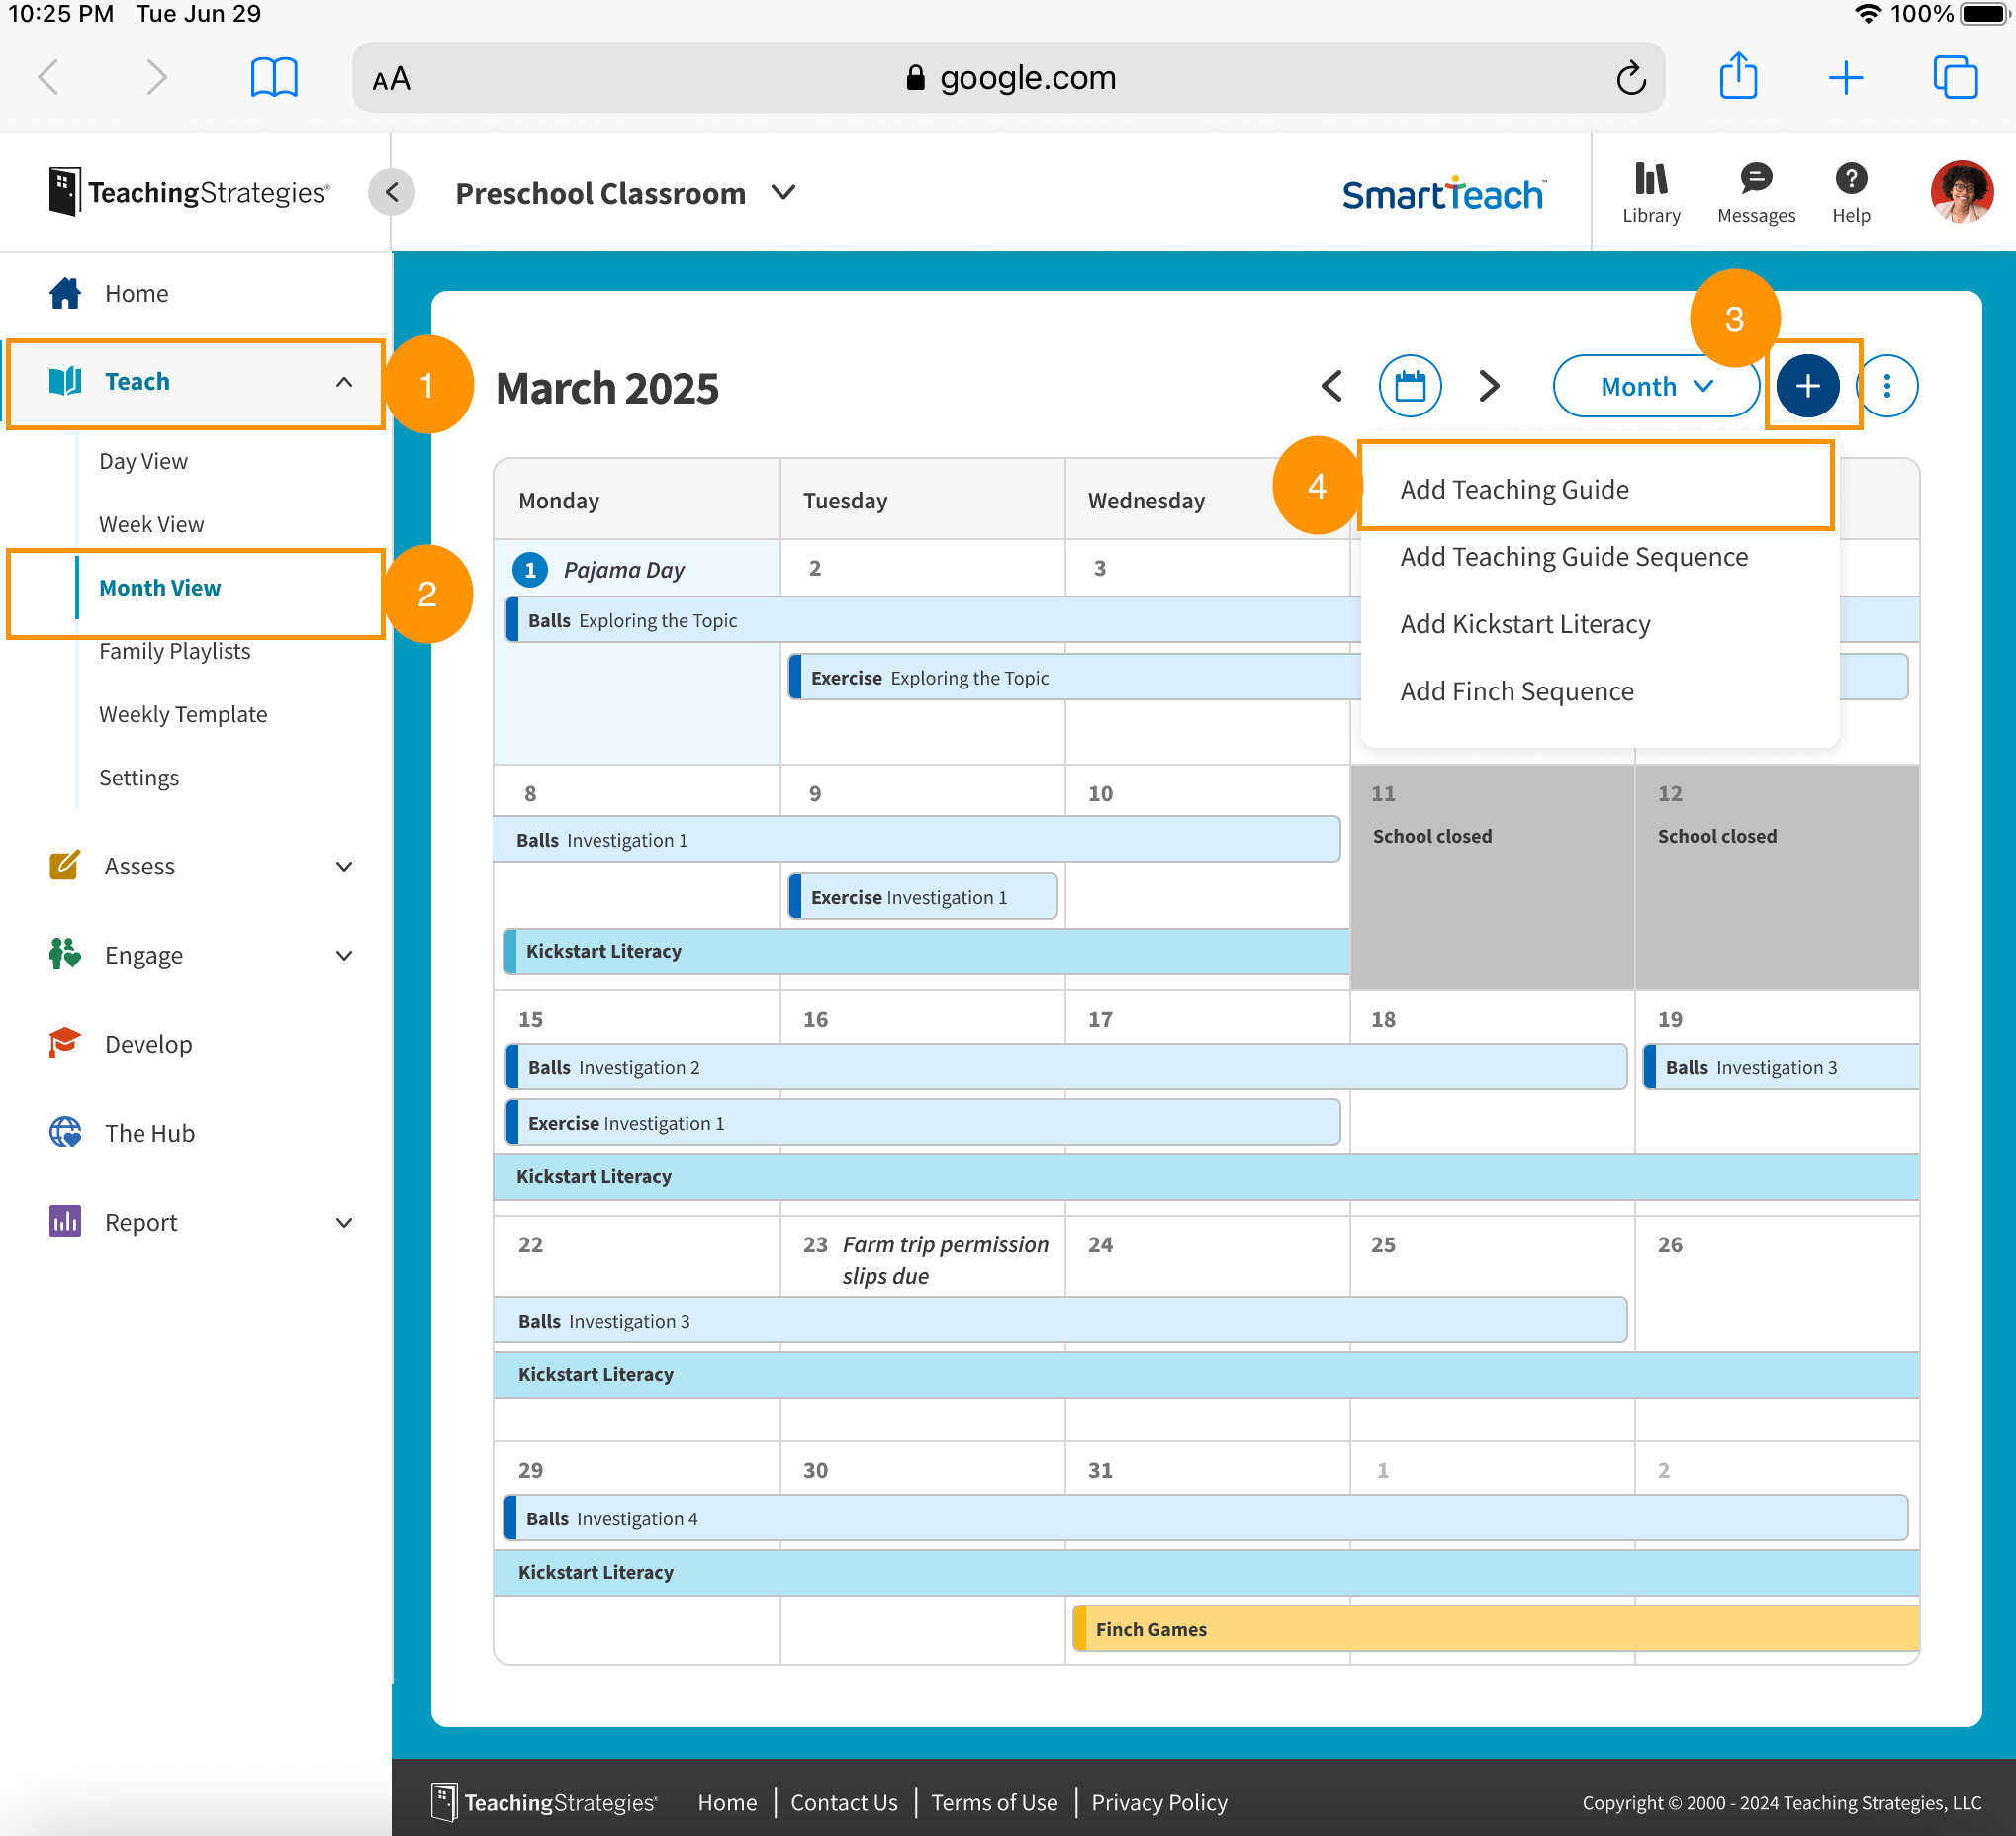Collapse the sidebar with arrow button
Image resolution: width=2016 pixels, height=1836 pixels.
pyautogui.click(x=392, y=192)
